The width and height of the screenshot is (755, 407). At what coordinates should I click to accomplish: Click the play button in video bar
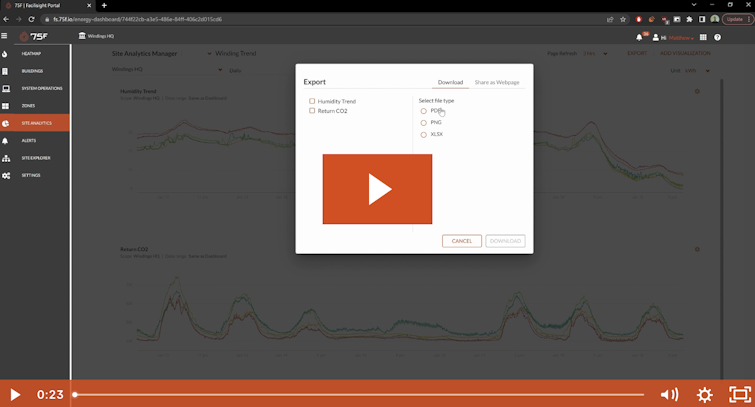tap(15, 394)
